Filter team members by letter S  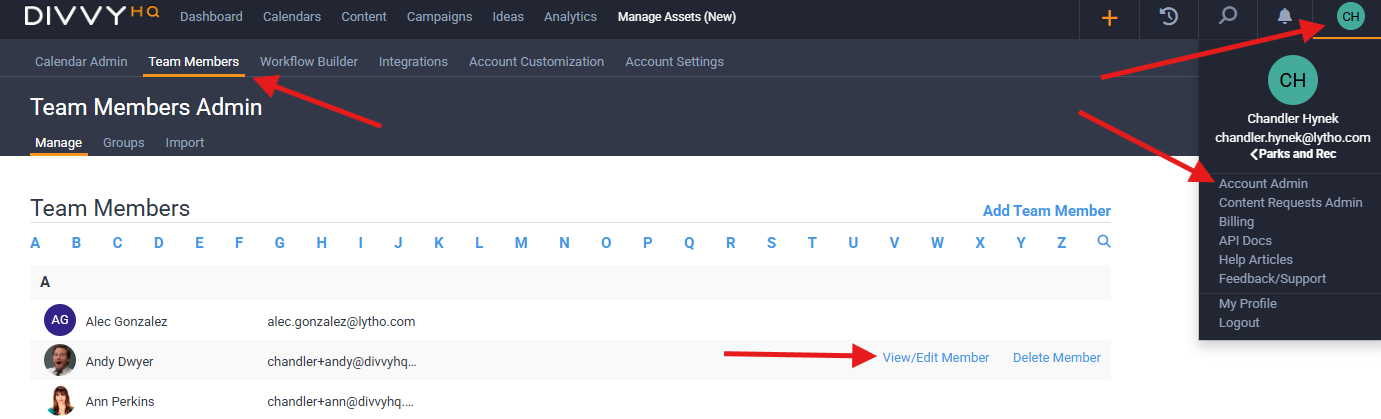pyautogui.click(x=771, y=242)
